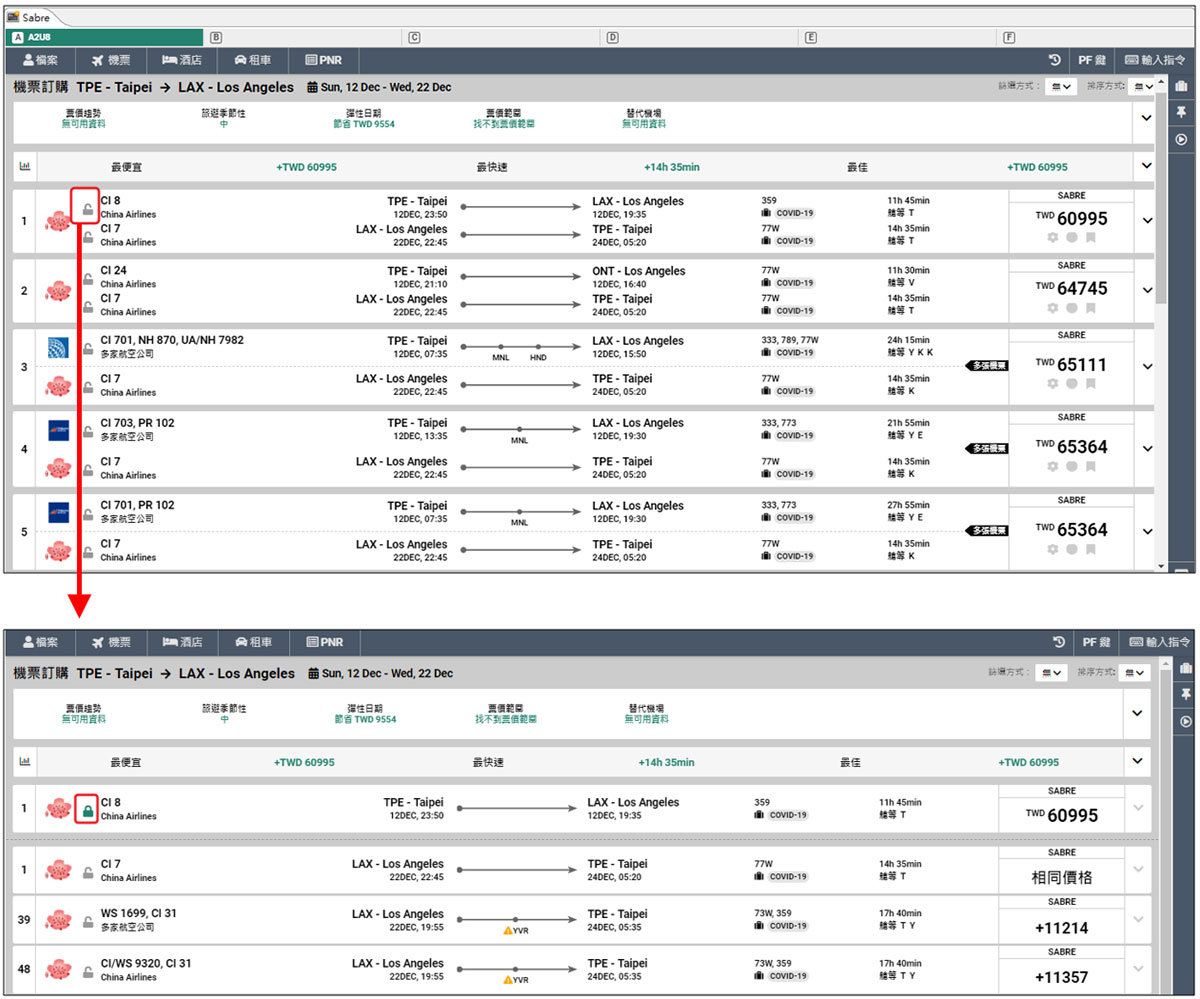Expand itinerary 1 priced TWD 60995 in Sabre window

tap(1147, 220)
